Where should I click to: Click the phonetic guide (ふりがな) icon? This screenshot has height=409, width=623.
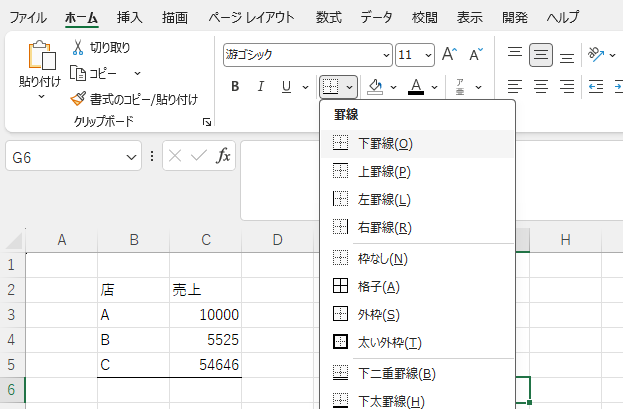pos(460,87)
